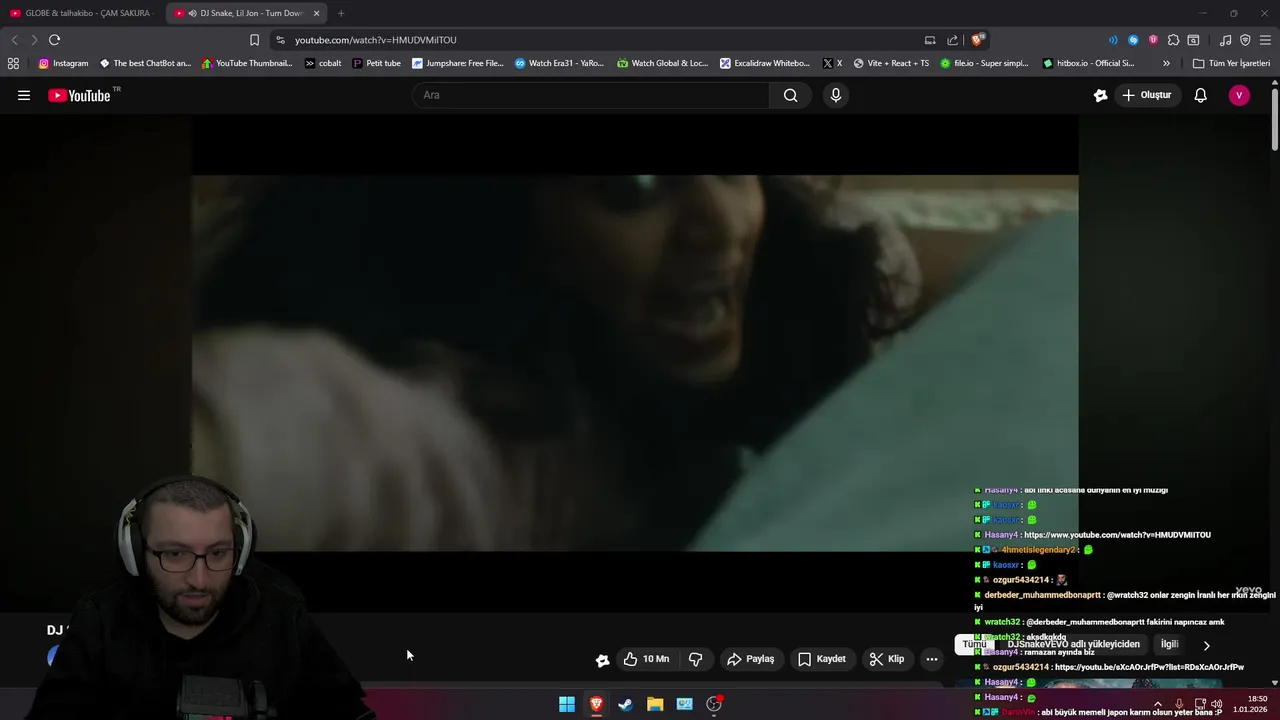Like the video with thumbs up
The width and height of the screenshot is (1280, 720).
tap(646, 659)
